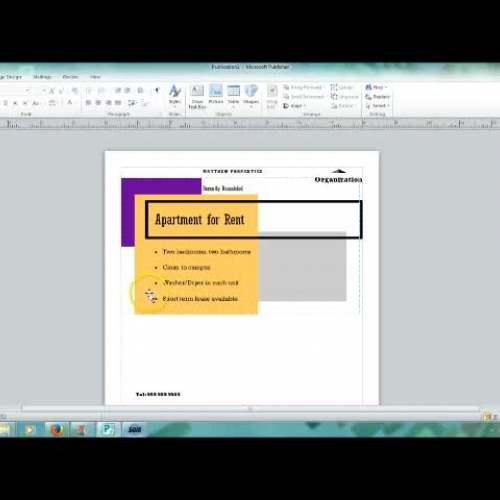Insert a Picture from the ribbon
The width and height of the screenshot is (500, 500).
point(216,95)
